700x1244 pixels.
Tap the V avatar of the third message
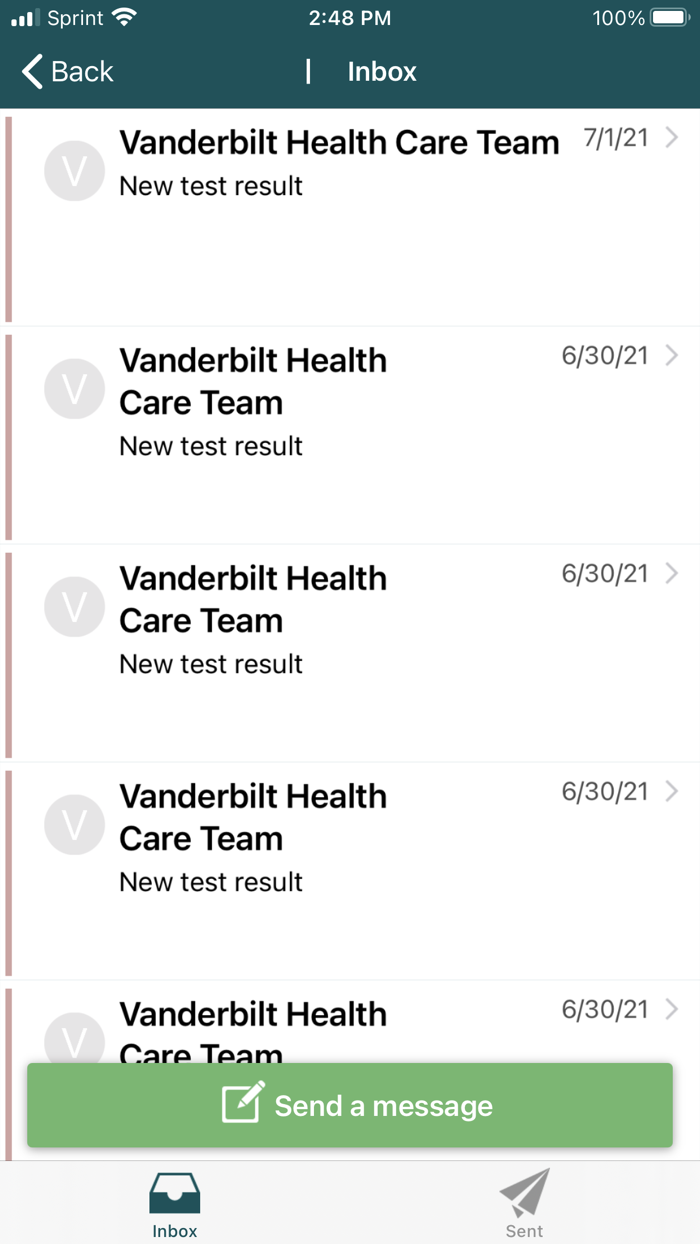click(x=74, y=606)
